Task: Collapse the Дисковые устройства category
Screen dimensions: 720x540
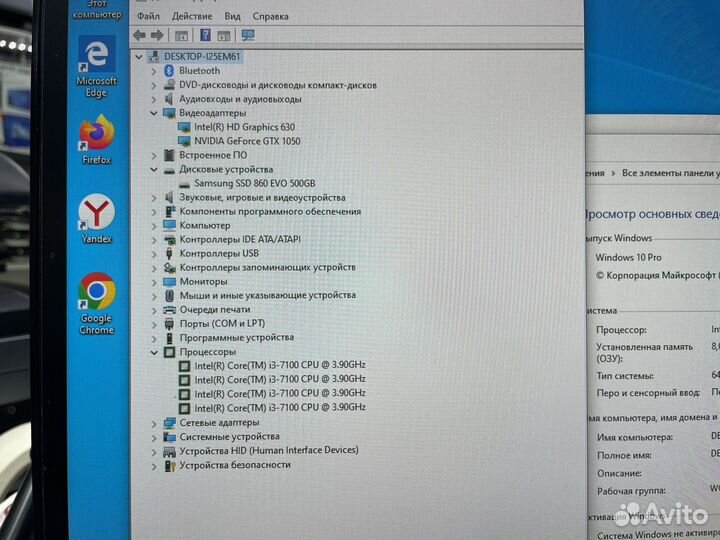Action: (x=154, y=169)
